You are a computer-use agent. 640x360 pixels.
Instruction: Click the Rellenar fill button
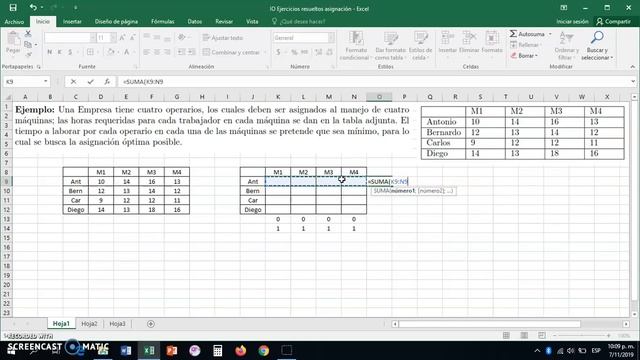click(x=525, y=45)
